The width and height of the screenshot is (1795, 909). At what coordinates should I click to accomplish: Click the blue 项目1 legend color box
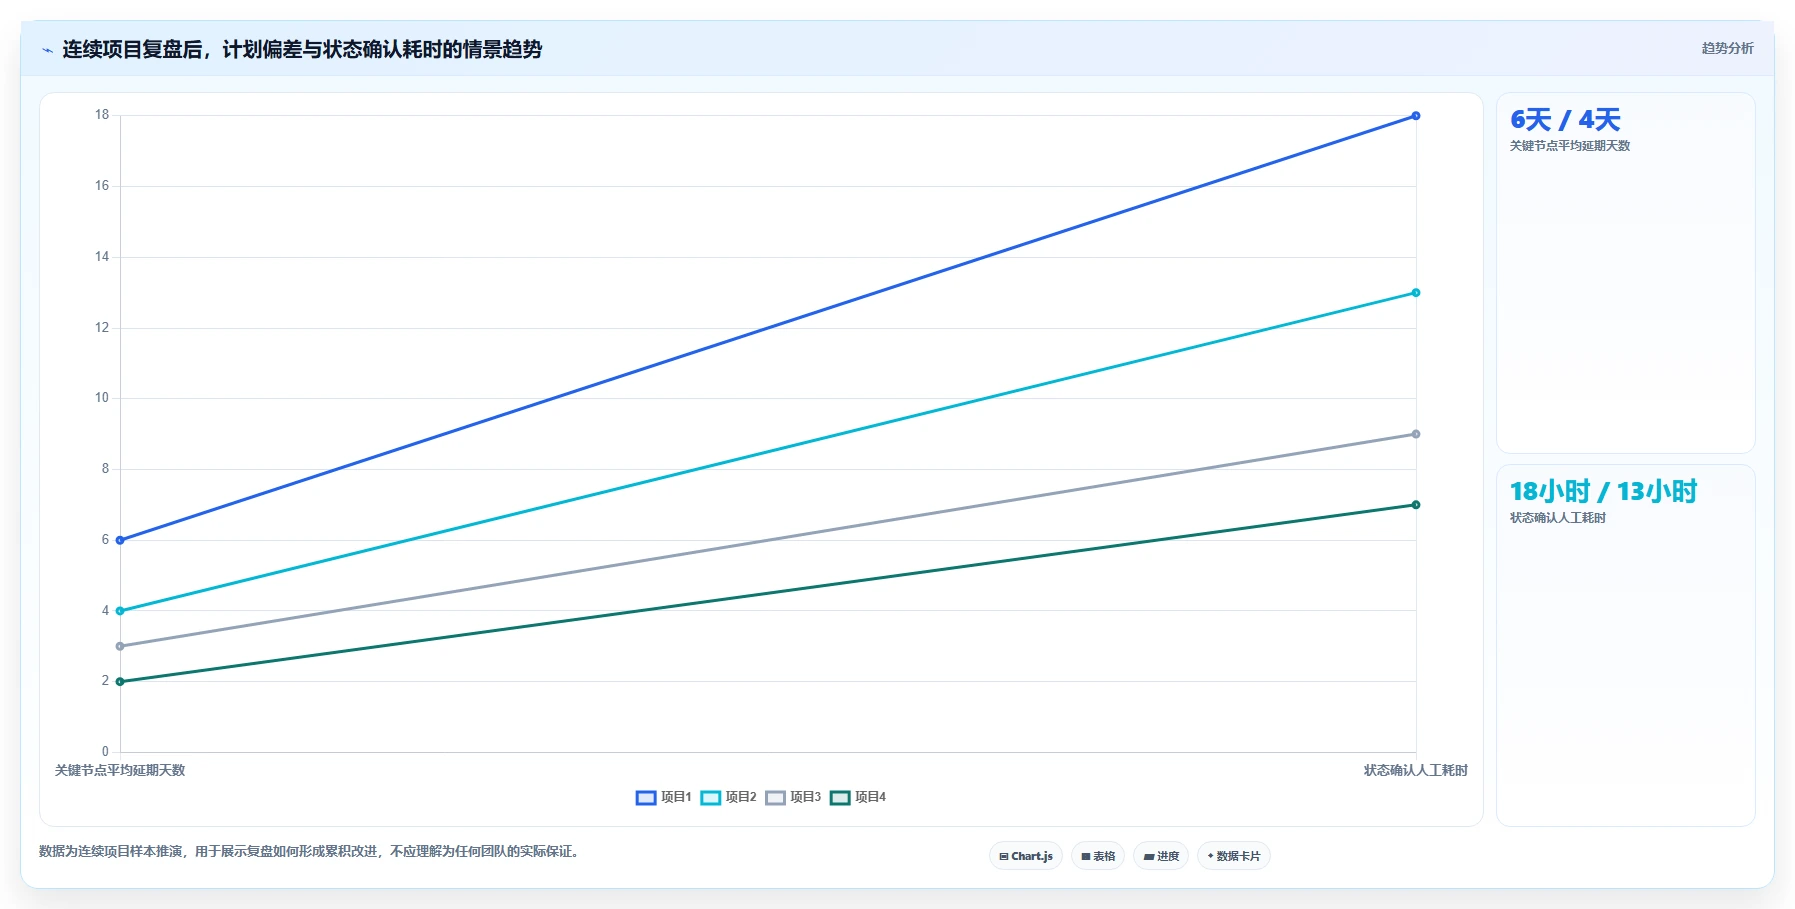pyautogui.click(x=646, y=797)
